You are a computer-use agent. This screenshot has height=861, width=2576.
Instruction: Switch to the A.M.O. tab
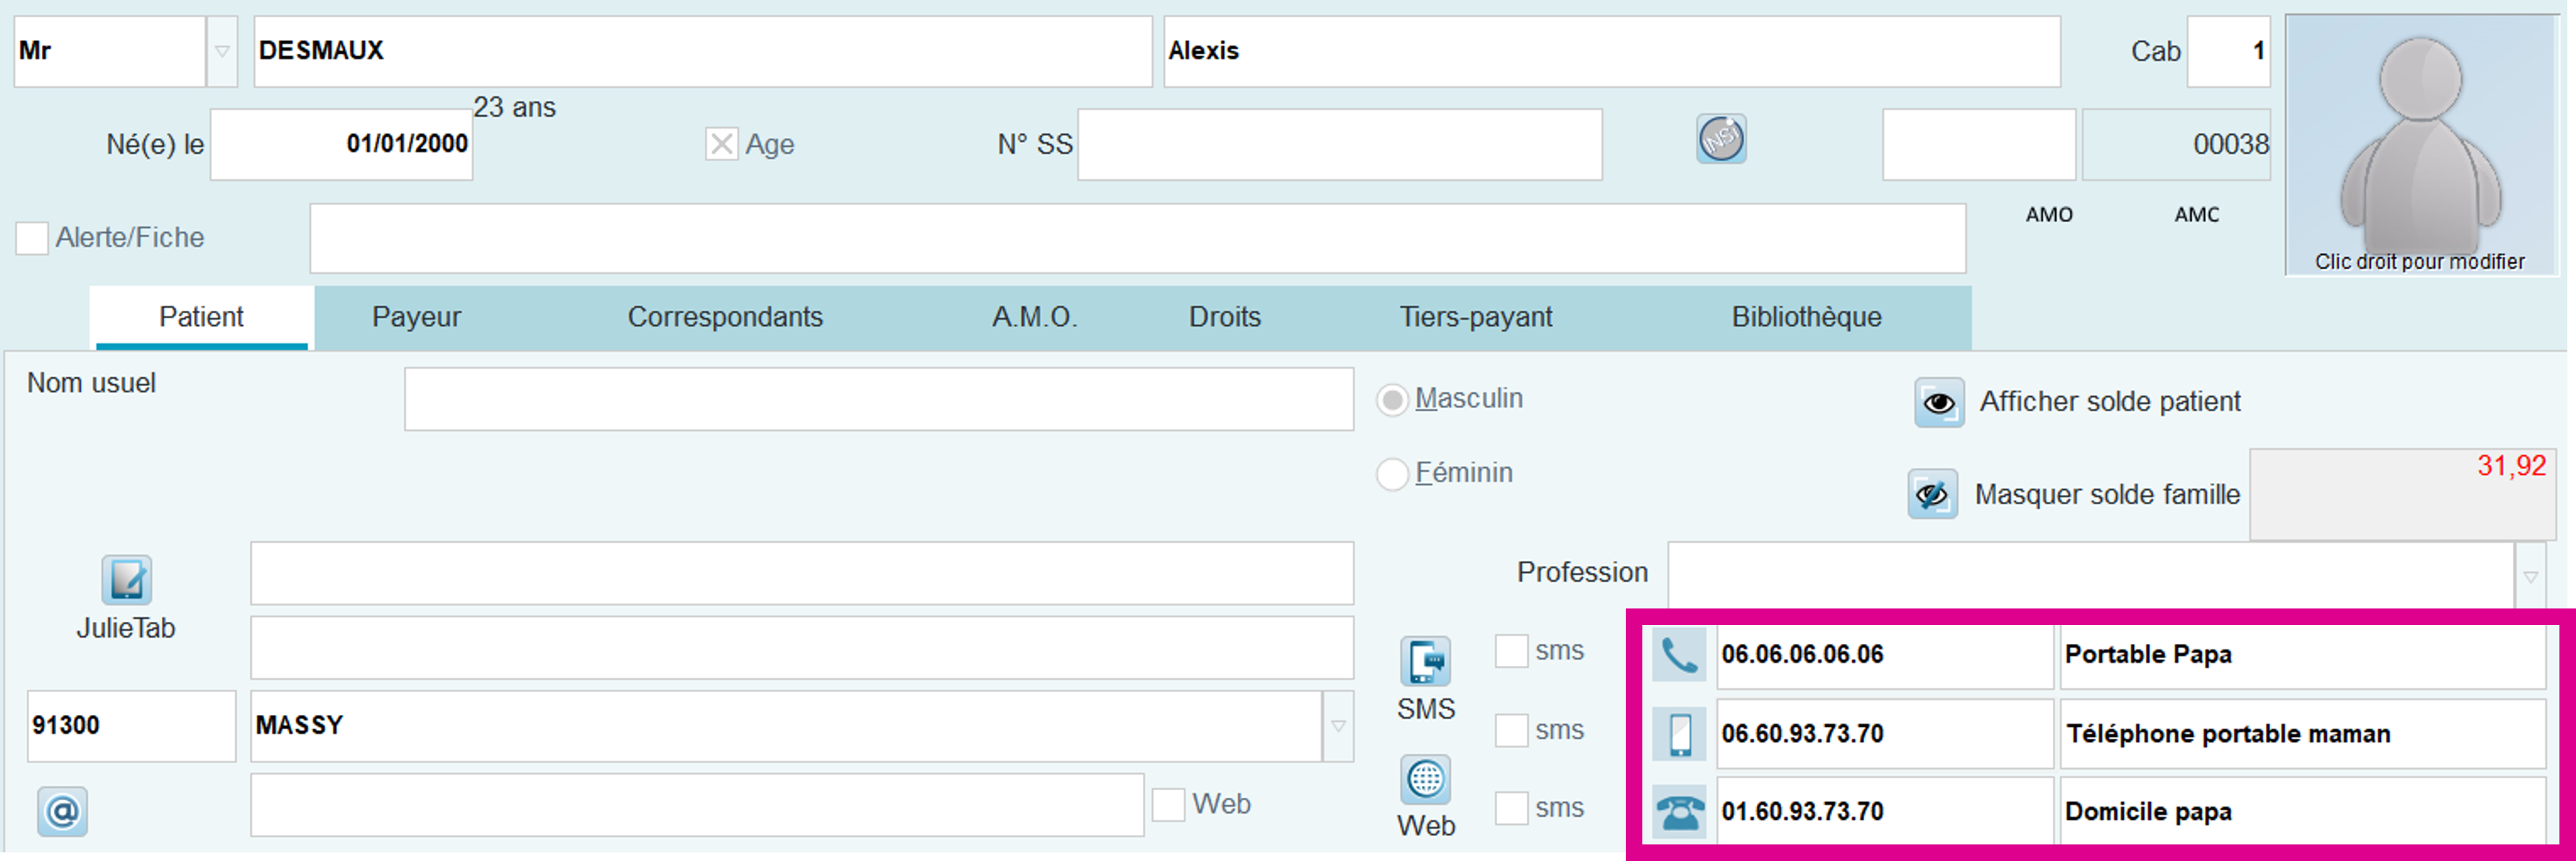(1034, 317)
